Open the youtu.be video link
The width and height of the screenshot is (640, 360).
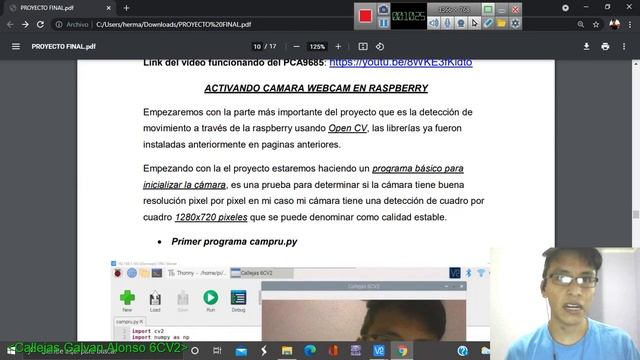pyautogui.click(x=401, y=63)
